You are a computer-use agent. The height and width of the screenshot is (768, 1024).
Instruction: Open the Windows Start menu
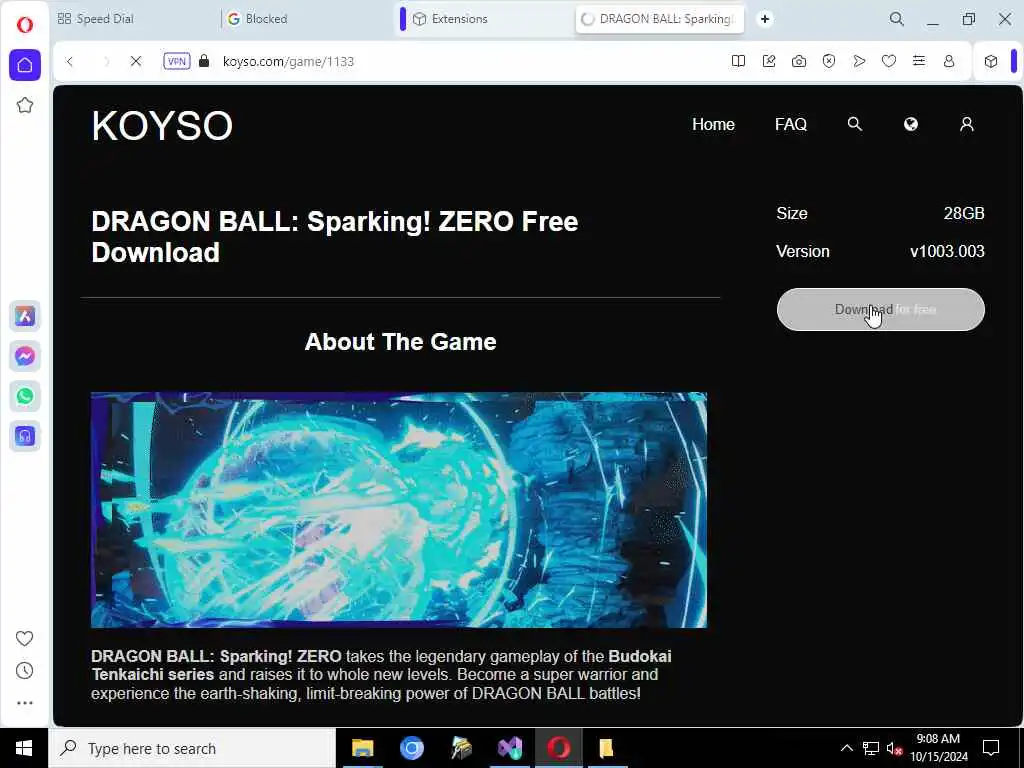pyautogui.click(x=24, y=748)
